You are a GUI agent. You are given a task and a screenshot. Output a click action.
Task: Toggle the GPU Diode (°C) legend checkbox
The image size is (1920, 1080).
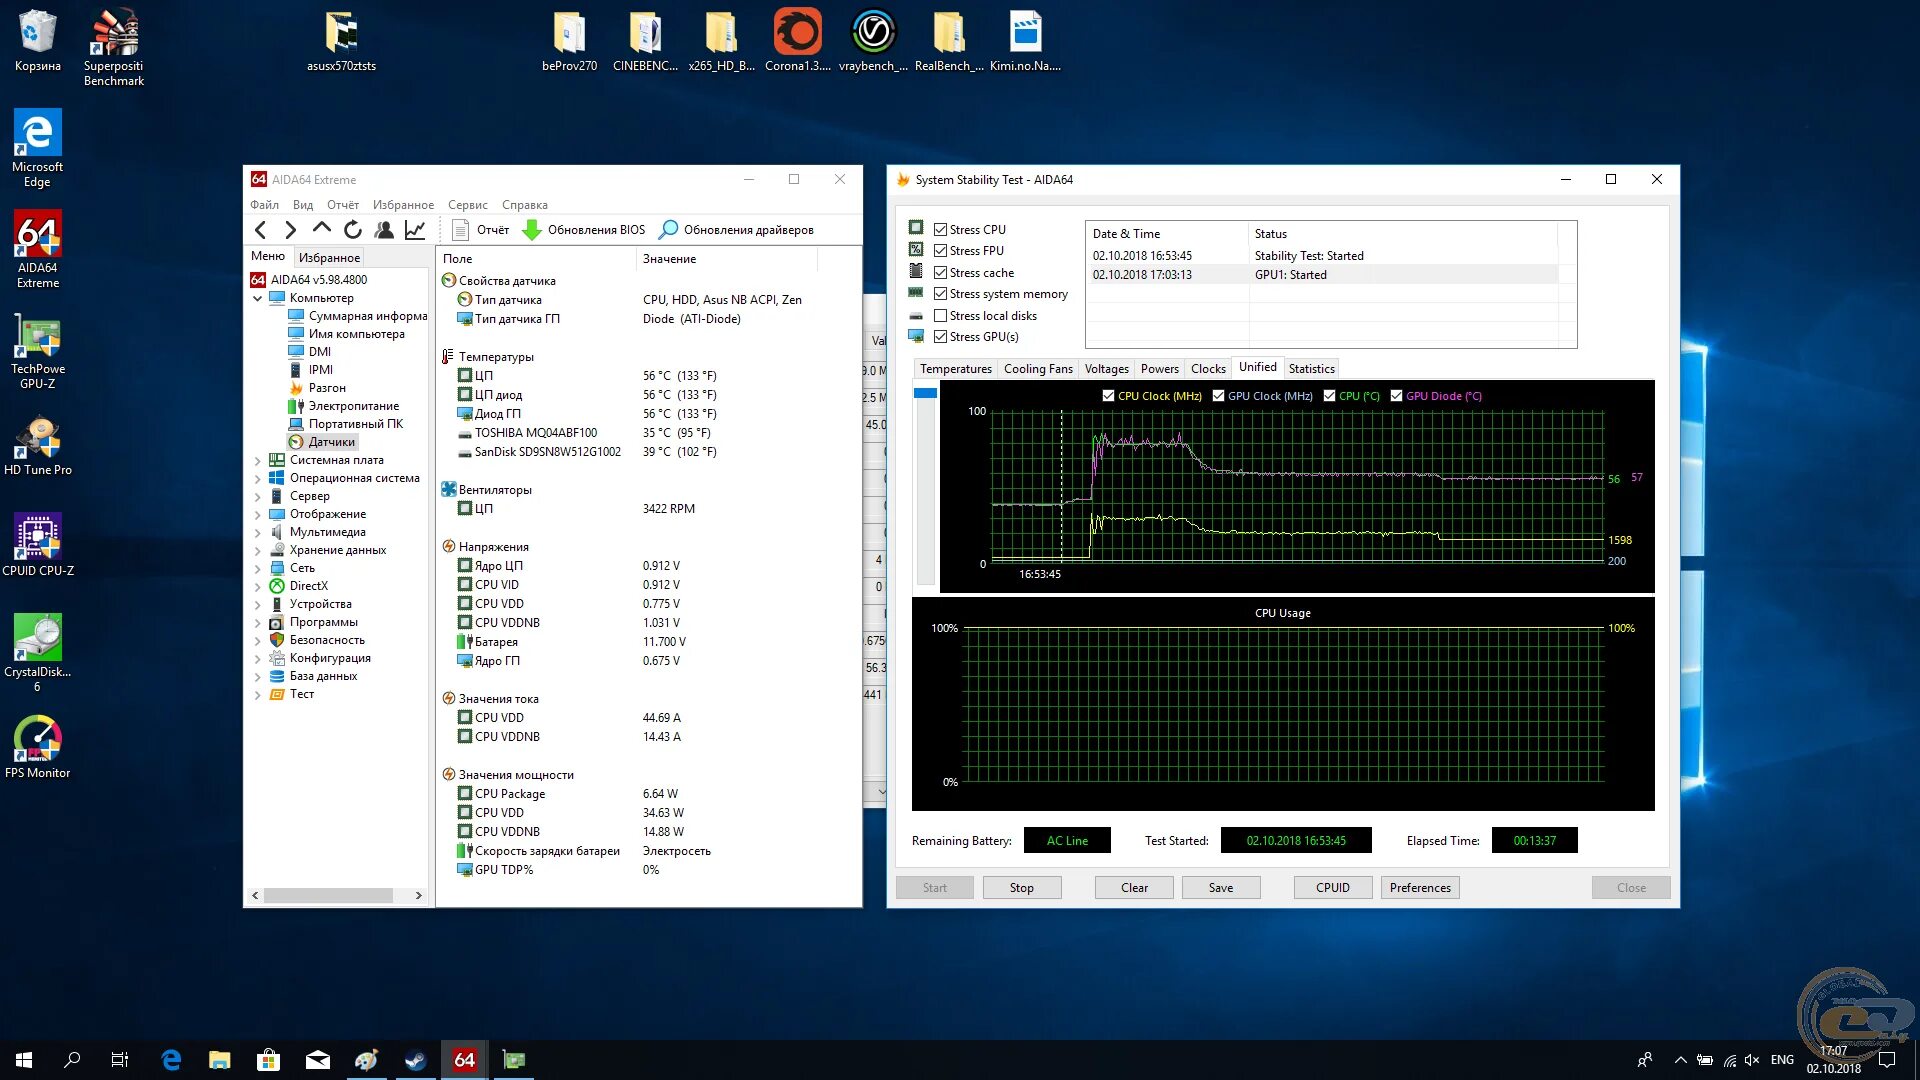1397,395
